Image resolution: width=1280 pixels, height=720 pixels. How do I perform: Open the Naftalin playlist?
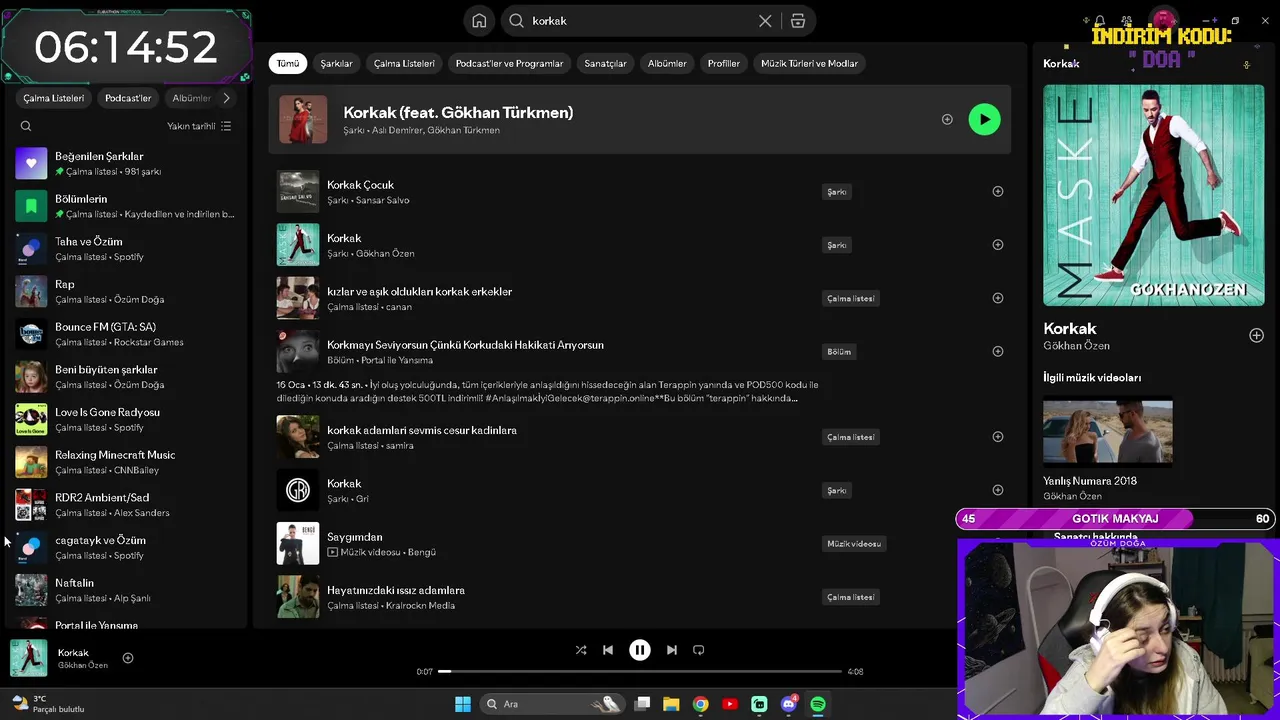click(125, 590)
